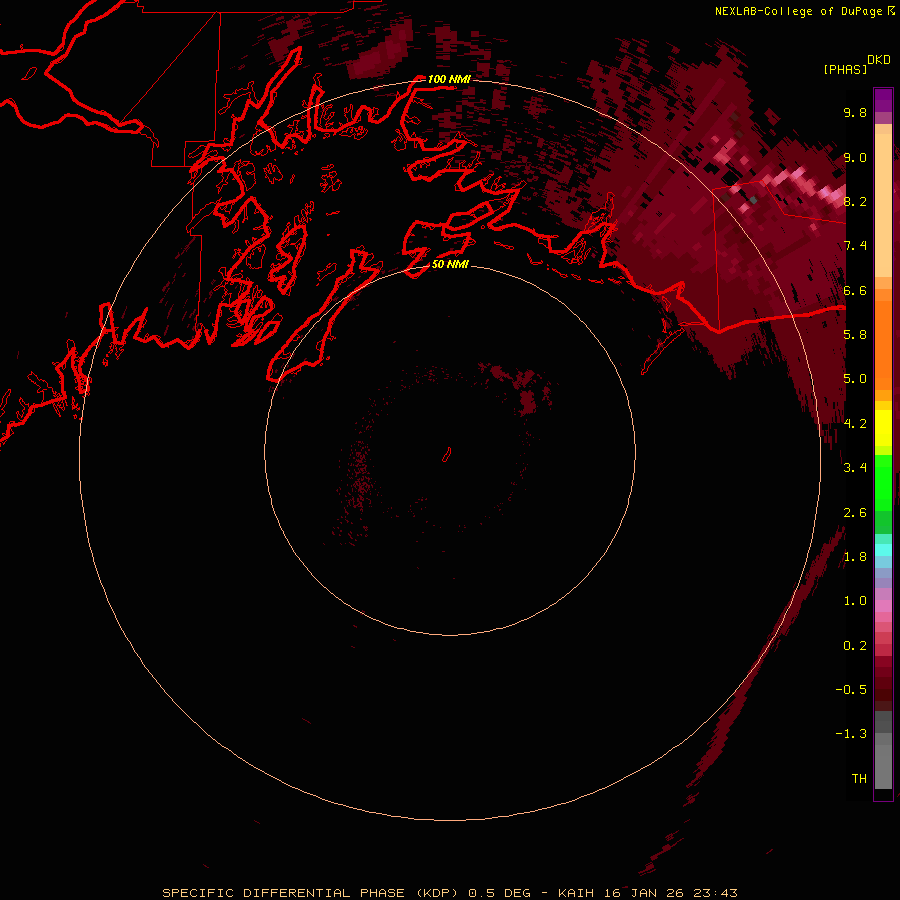Screen dimensions: 900x900
Task: Click the 0.5 DEG elevation text
Action: [499, 893]
